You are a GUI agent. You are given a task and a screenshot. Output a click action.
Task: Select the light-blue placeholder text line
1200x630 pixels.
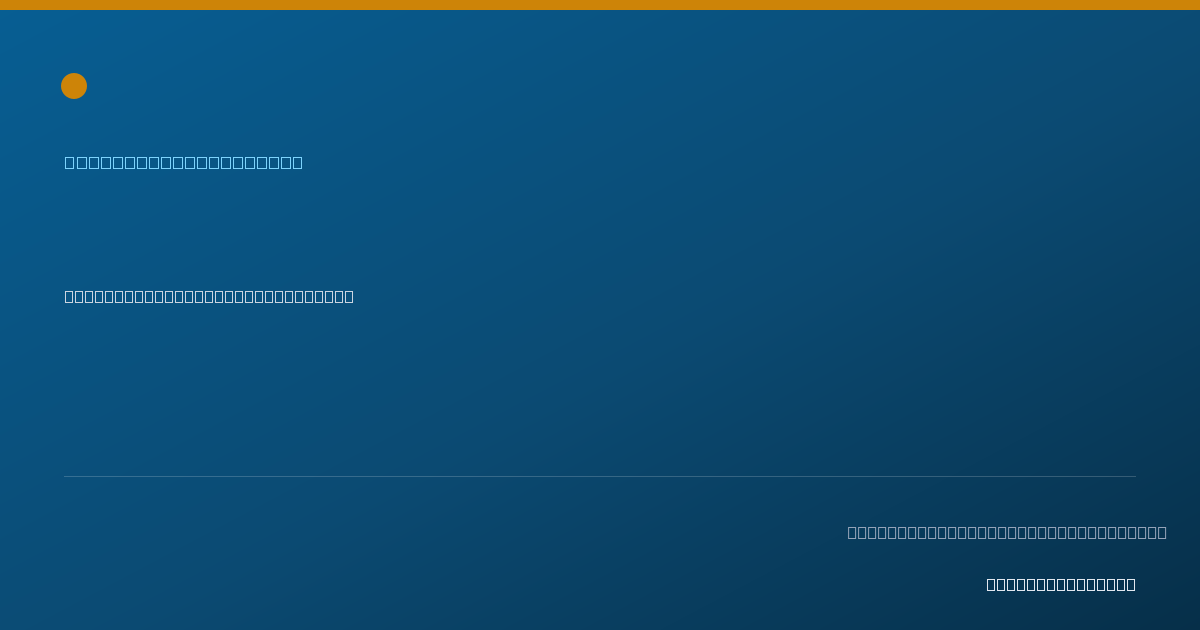click(184, 162)
